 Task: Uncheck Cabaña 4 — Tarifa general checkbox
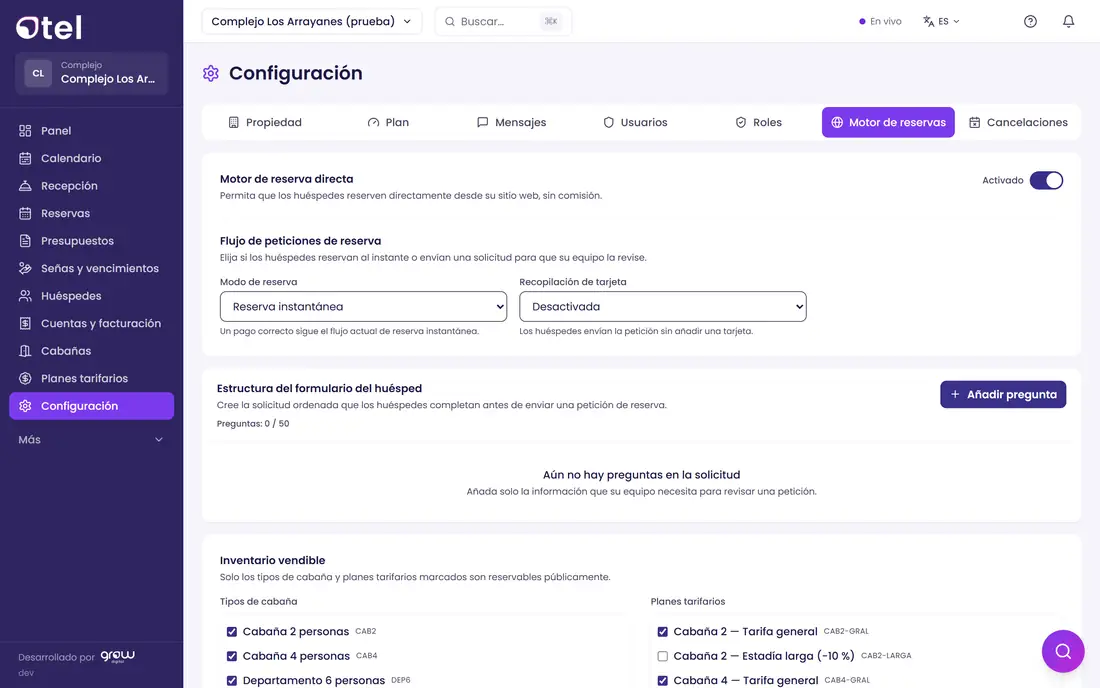click(x=662, y=681)
